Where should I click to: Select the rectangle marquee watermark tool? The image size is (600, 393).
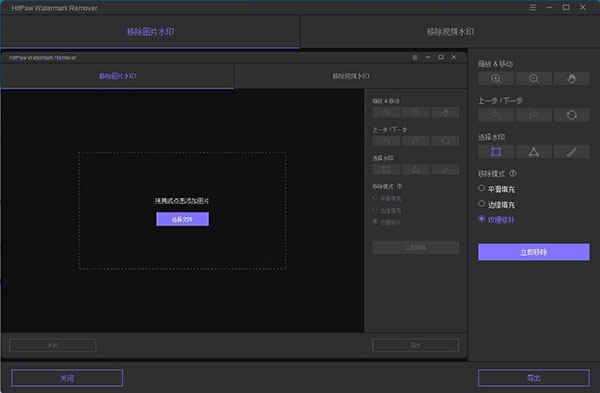pyautogui.click(x=496, y=152)
